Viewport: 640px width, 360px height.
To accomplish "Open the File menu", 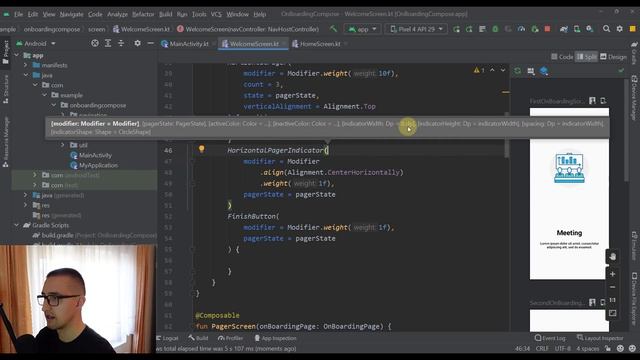I will pyautogui.click(x=18, y=14).
